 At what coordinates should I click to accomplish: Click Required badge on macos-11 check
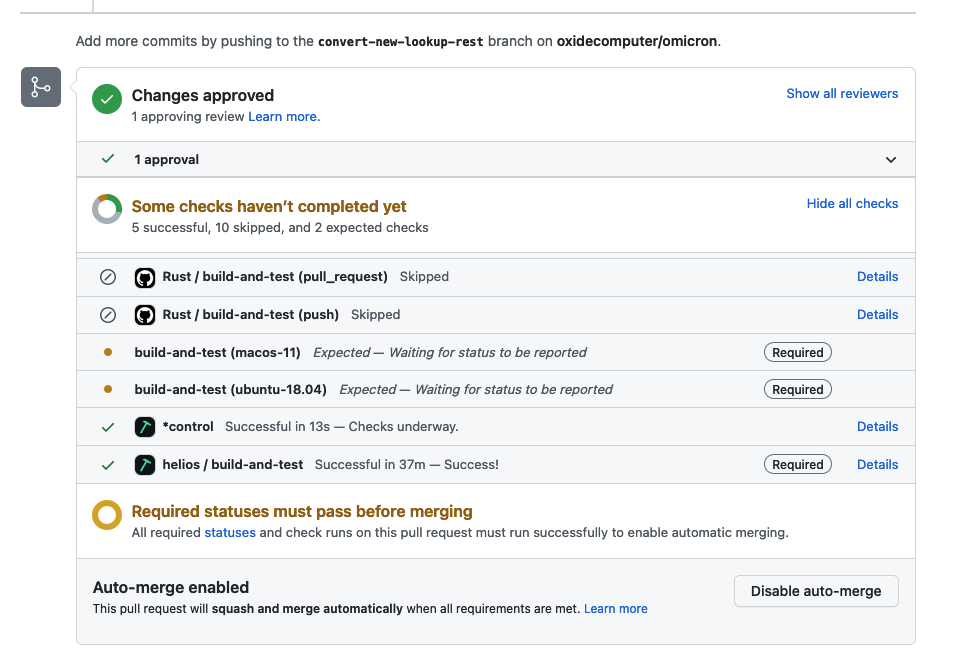click(797, 353)
